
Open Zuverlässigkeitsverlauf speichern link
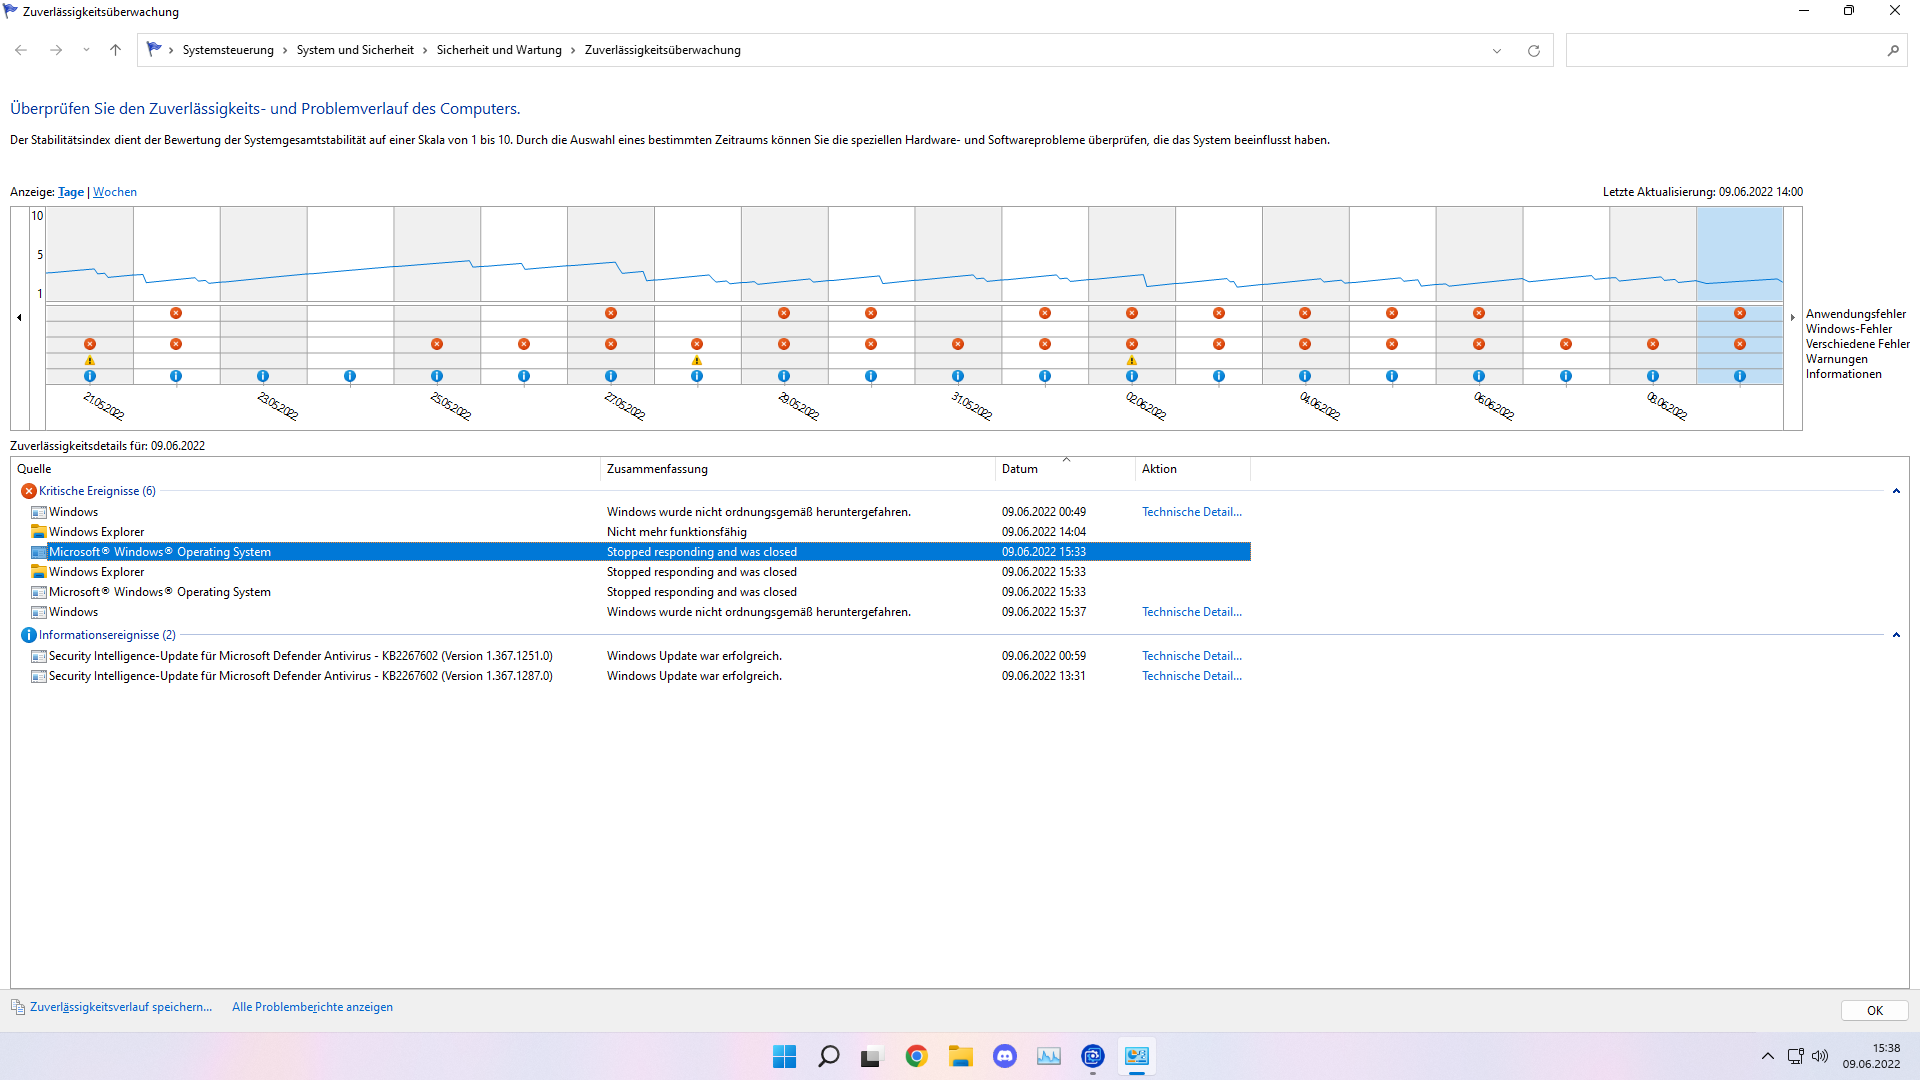click(120, 1007)
